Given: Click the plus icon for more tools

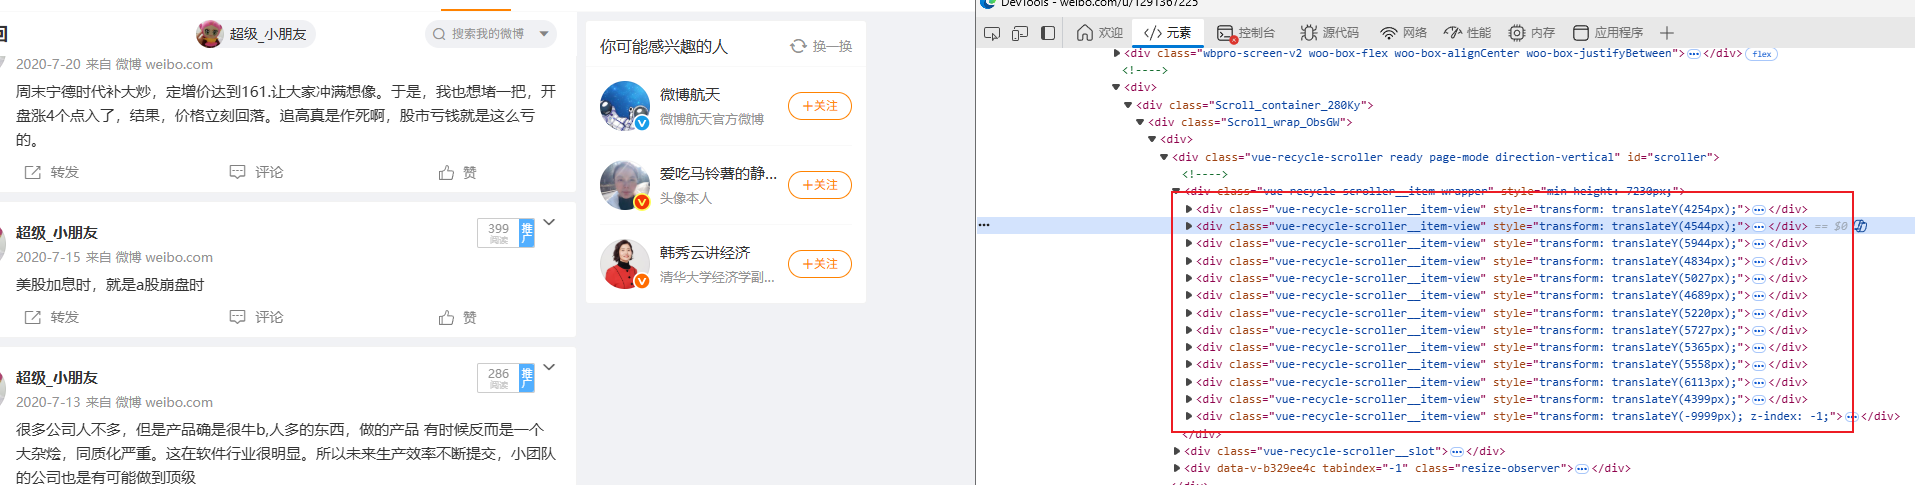Looking at the screenshot, I should click(x=1666, y=33).
